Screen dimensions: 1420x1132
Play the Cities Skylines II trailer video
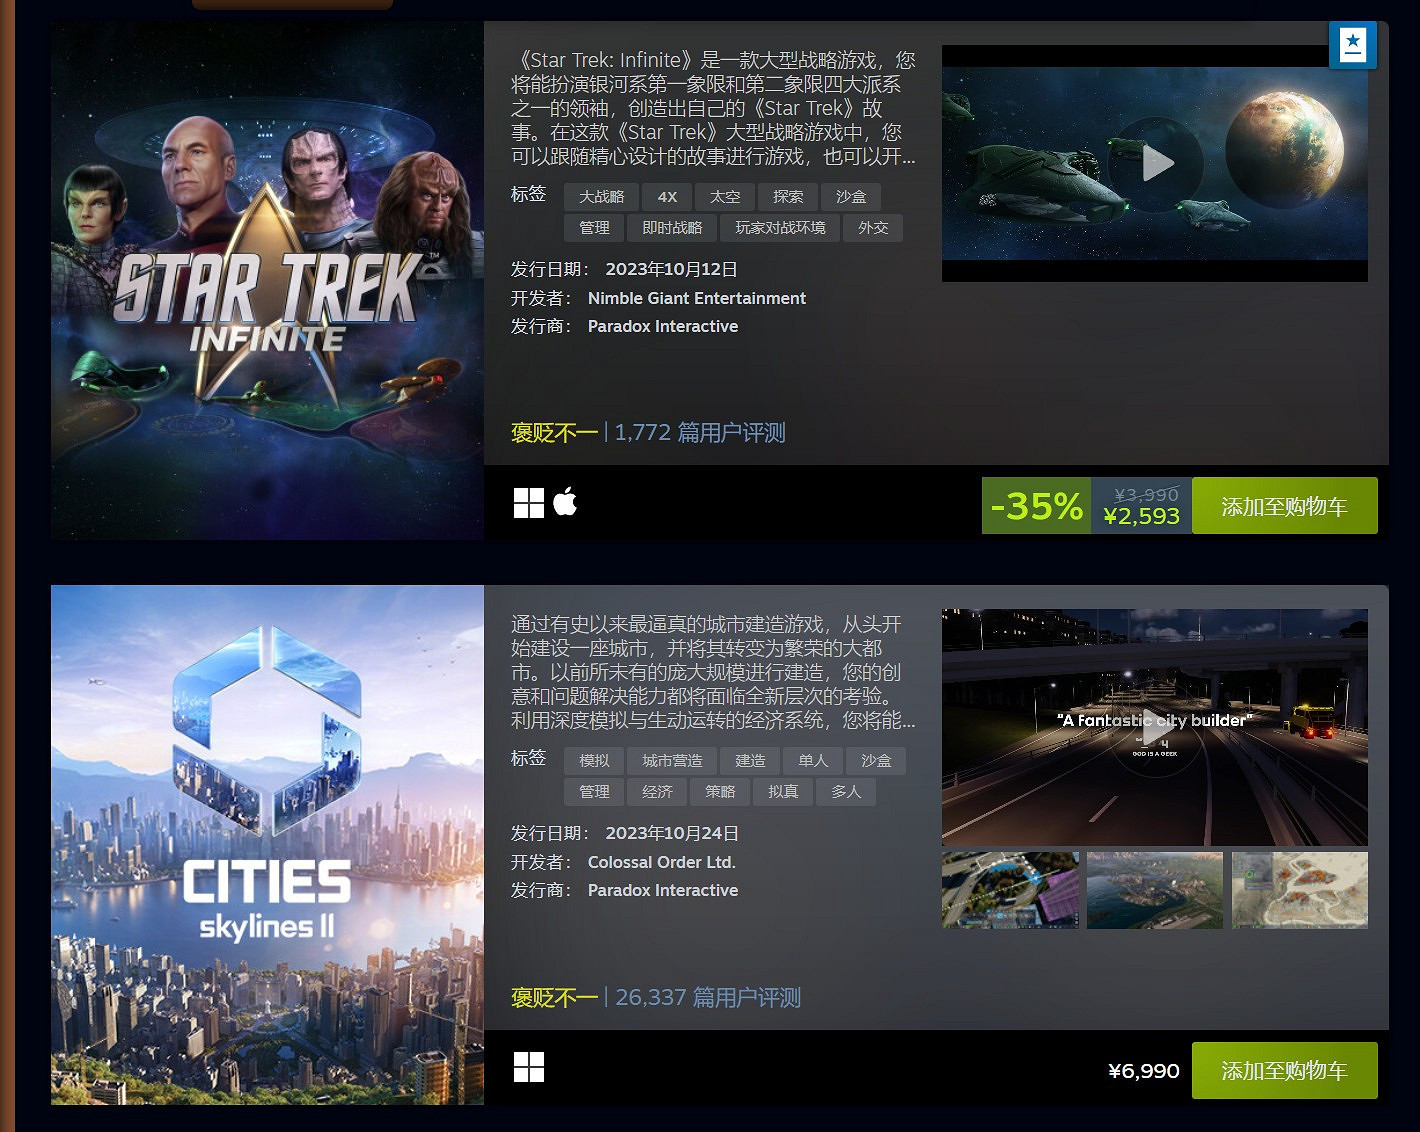[x=1155, y=727]
